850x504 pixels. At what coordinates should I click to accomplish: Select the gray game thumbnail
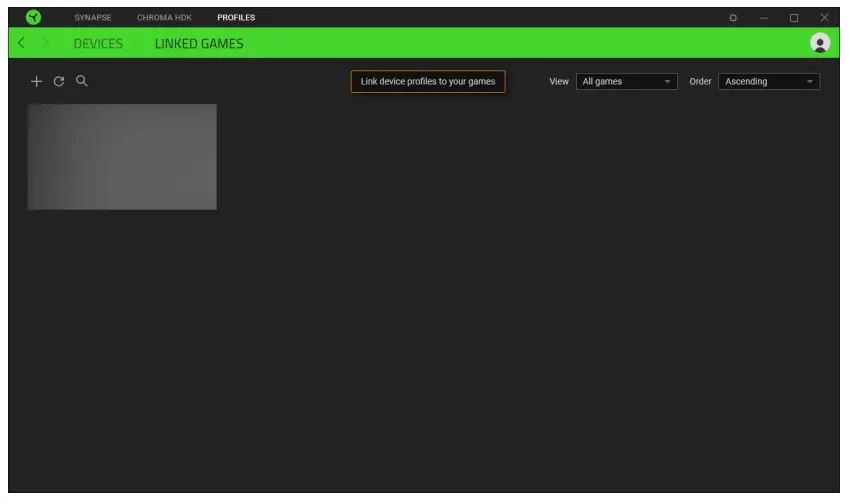[122, 157]
